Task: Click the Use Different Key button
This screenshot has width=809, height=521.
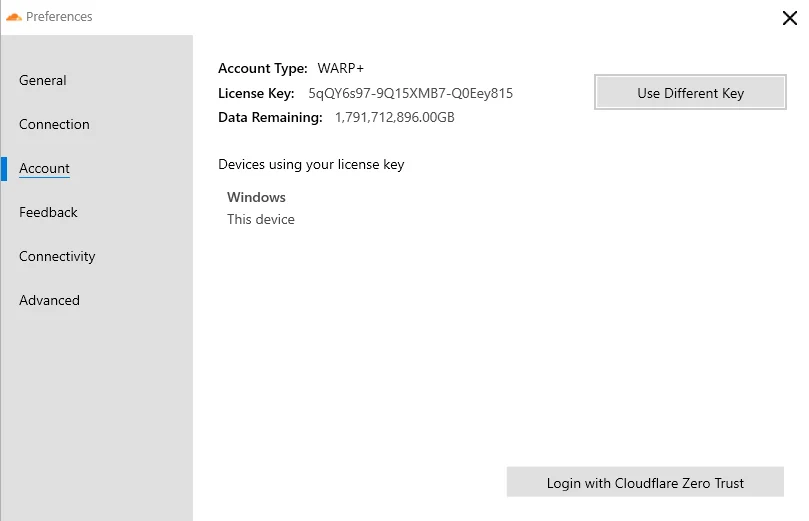Action: pyautogui.click(x=690, y=92)
